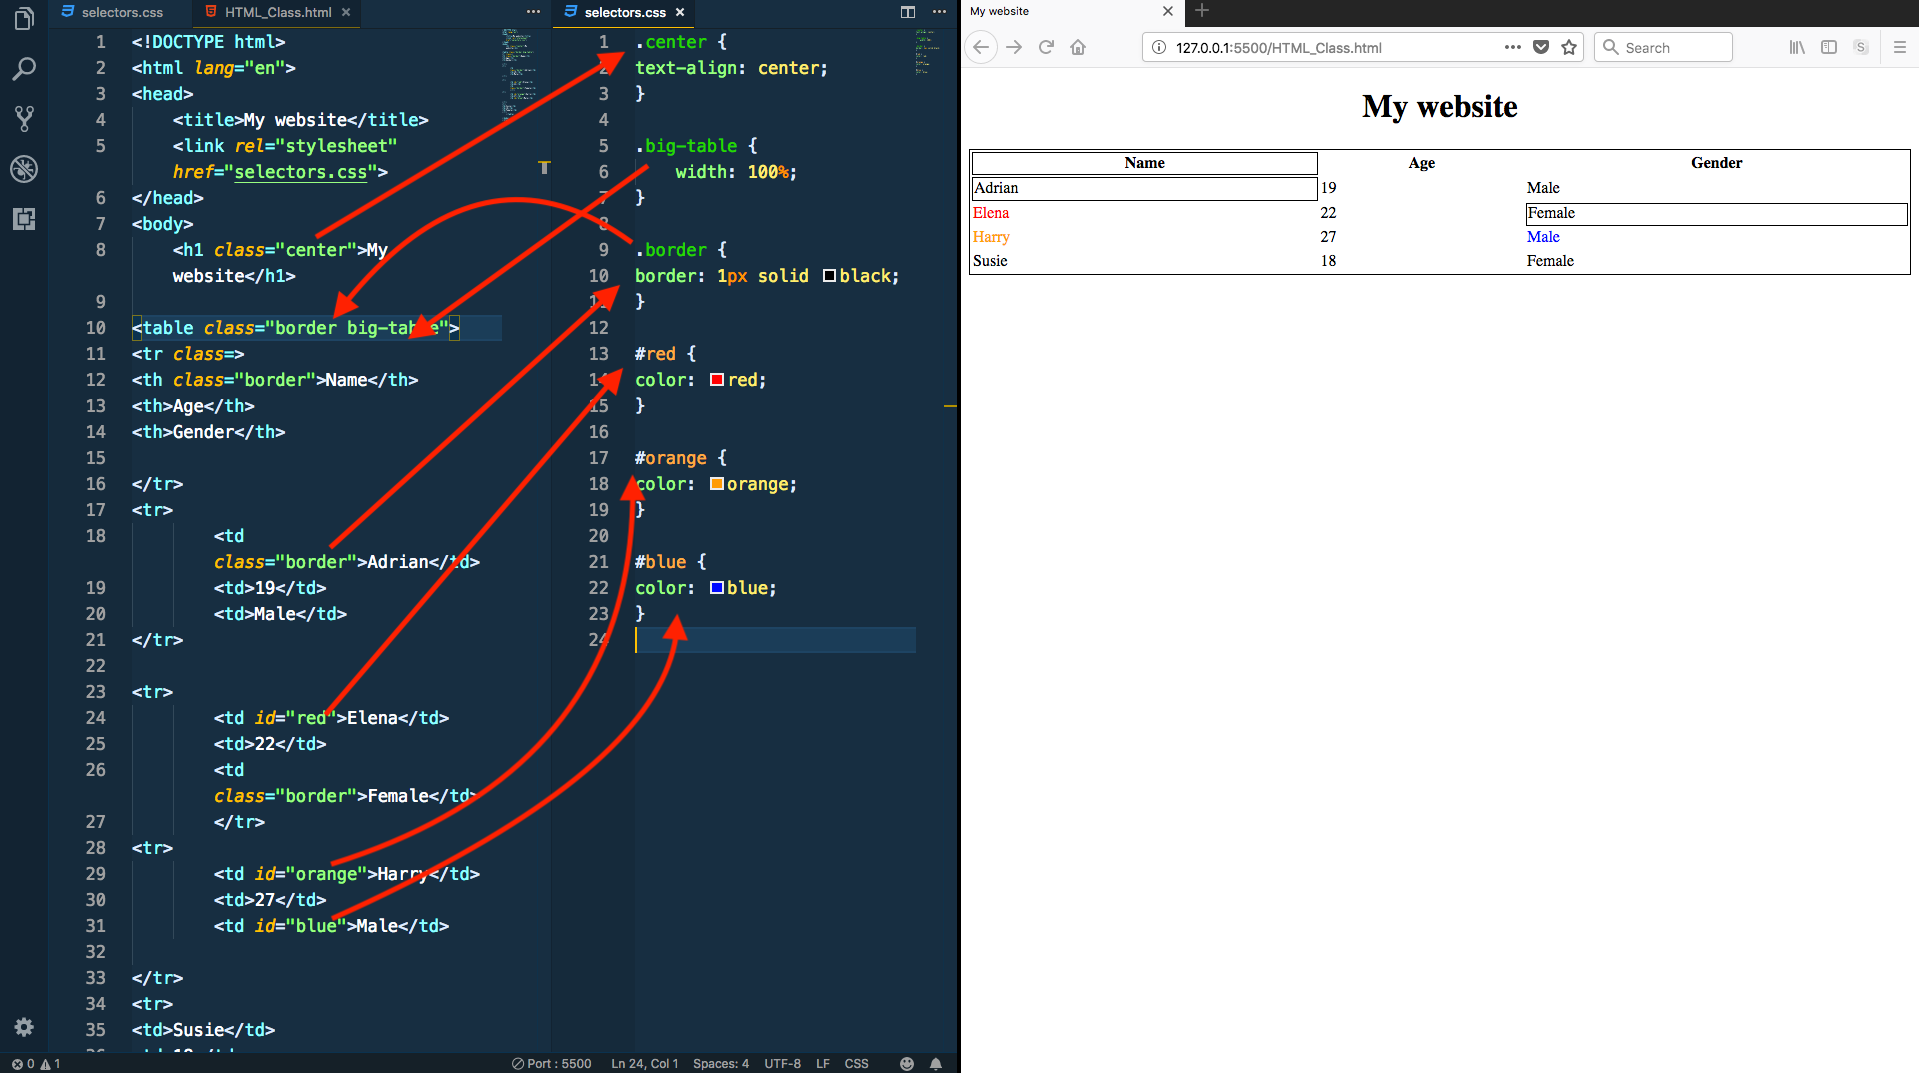The image size is (1919, 1073).
Task: Go to browser home page
Action: pos(1078,47)
